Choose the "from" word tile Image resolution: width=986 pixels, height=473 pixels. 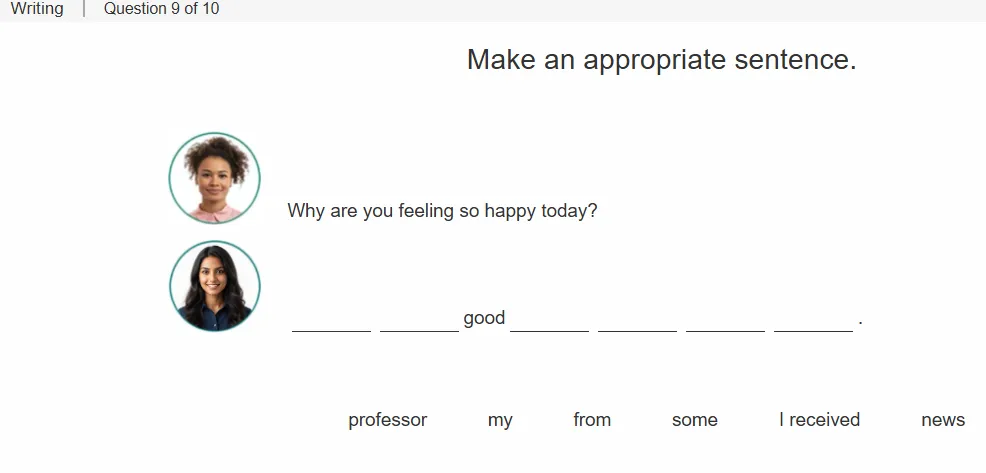pos(592,420)
